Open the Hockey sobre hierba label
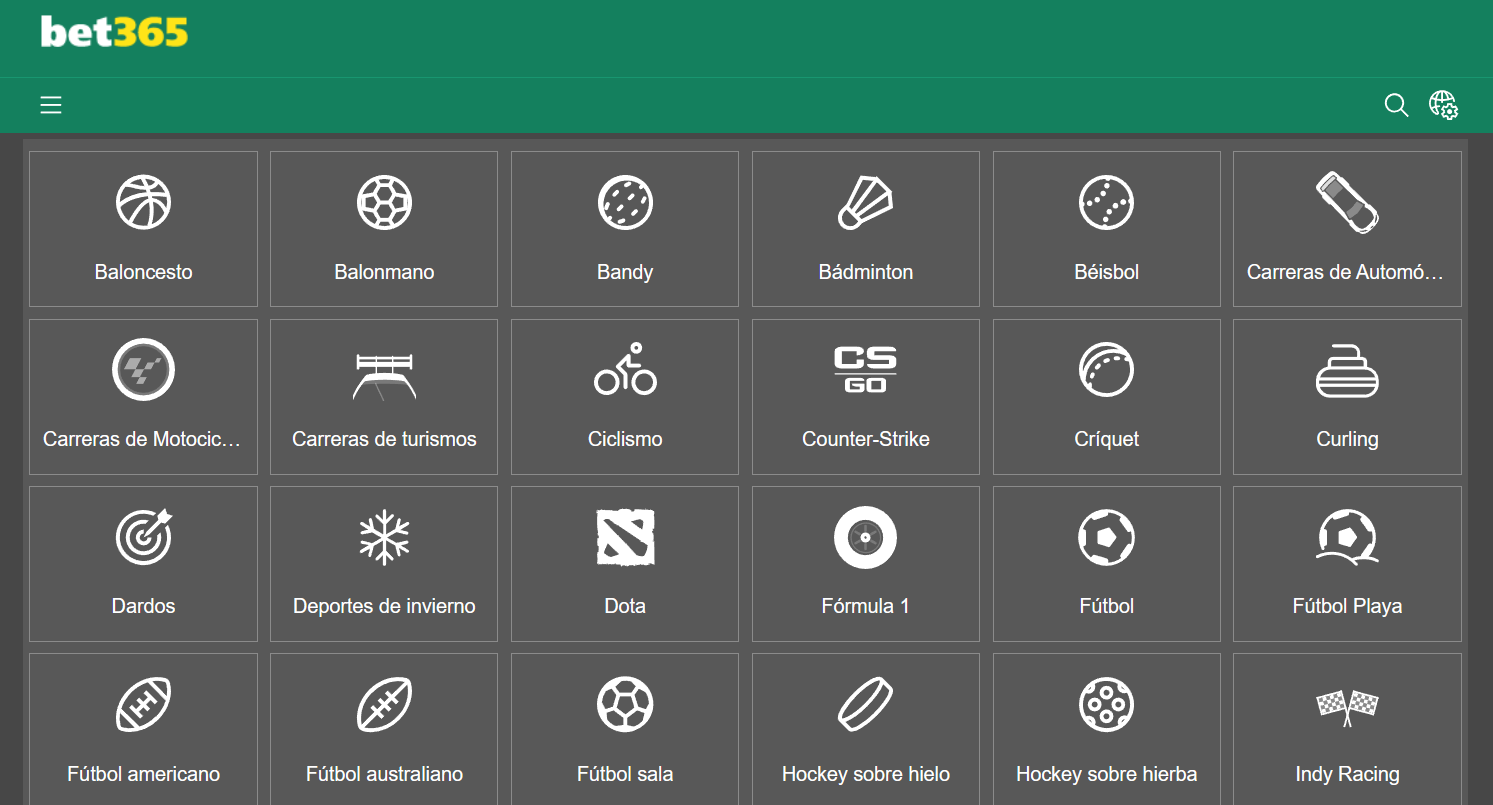The width and height of the screenshot is (1493, 805). (1107, 774)
